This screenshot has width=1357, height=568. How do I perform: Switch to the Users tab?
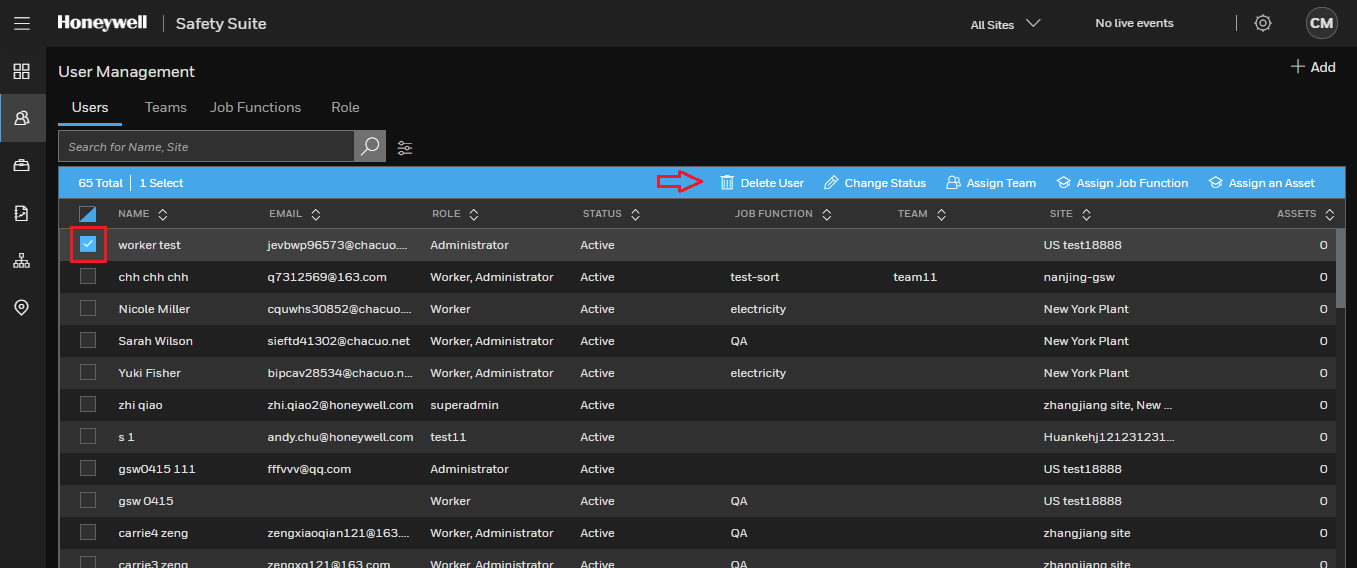click(x=90, y=108)
